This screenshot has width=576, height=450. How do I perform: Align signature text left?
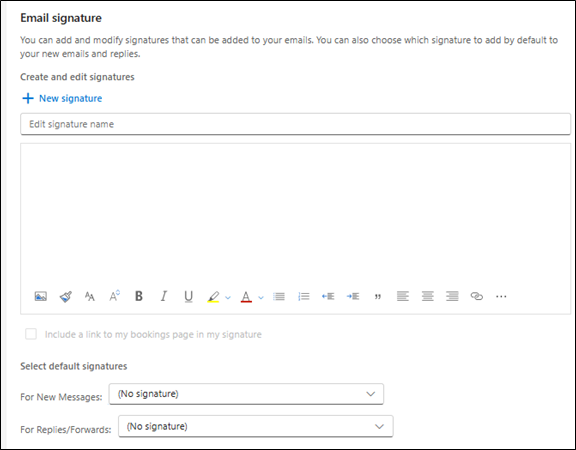point(403,296)
